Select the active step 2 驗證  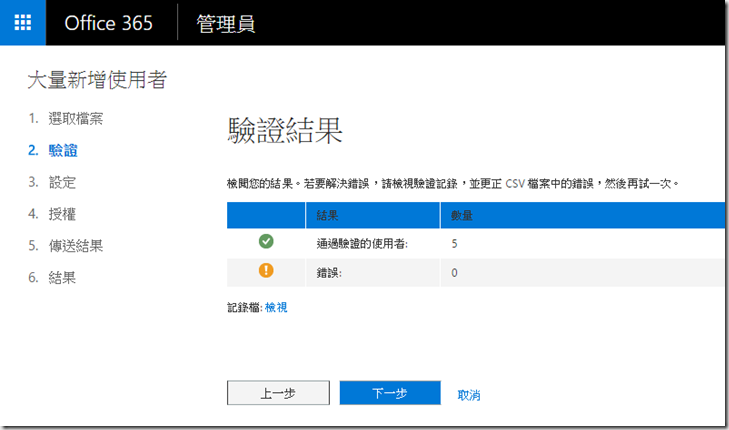tap(63, 151)
